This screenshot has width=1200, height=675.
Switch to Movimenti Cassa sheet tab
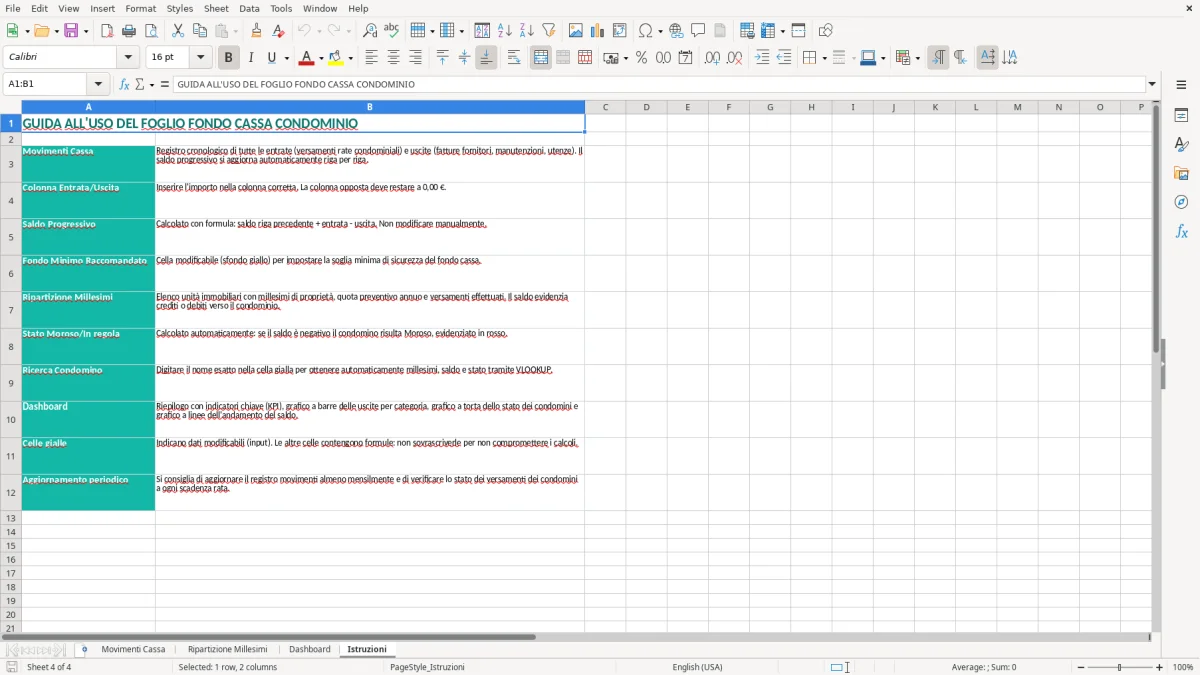tap(133, 649)
